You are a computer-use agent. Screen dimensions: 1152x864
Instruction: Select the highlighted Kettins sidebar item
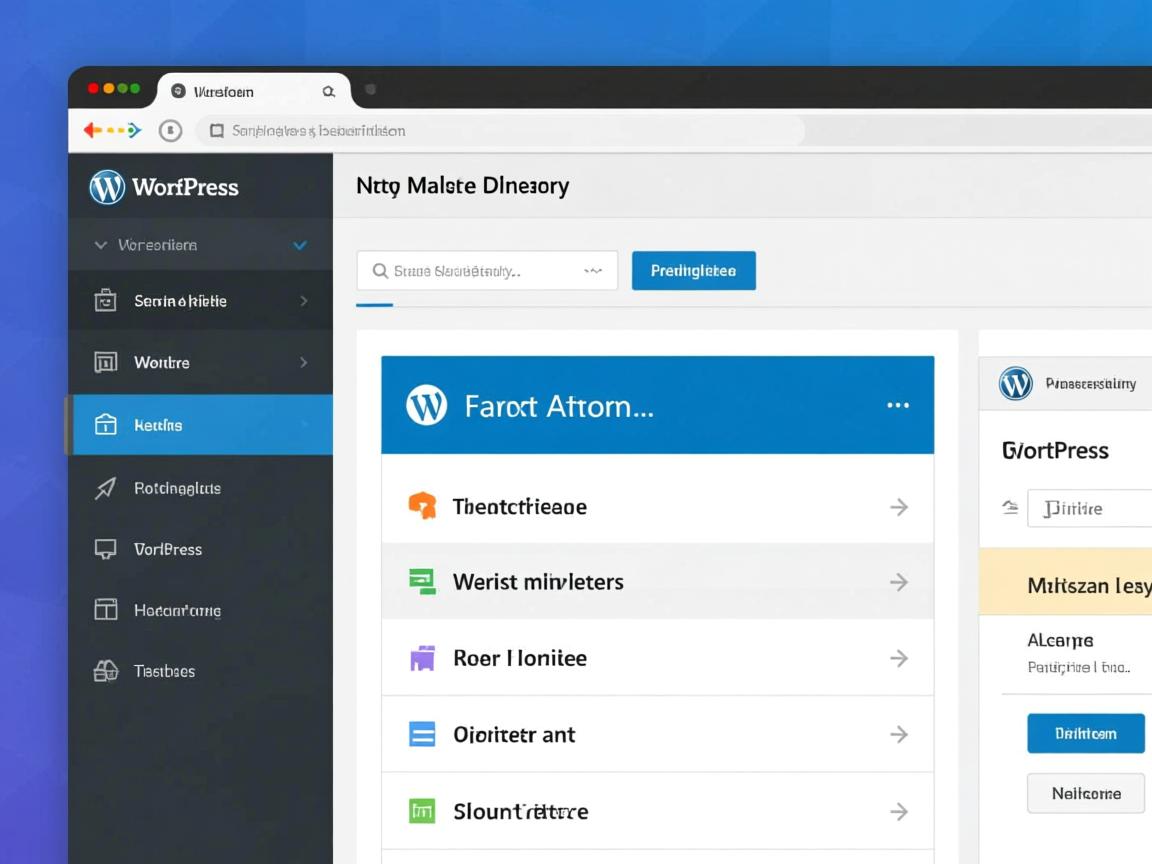click(200, 425)
